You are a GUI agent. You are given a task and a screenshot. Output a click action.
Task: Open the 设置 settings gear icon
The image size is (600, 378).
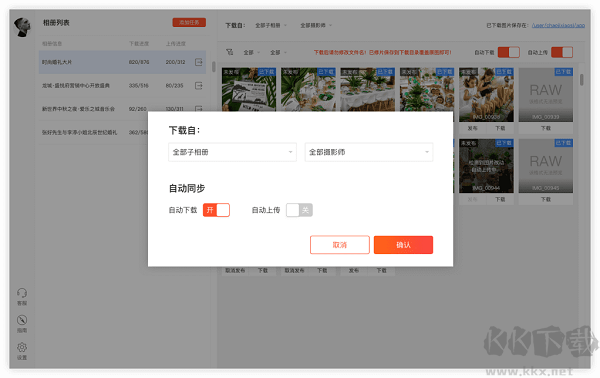point(22,351)
